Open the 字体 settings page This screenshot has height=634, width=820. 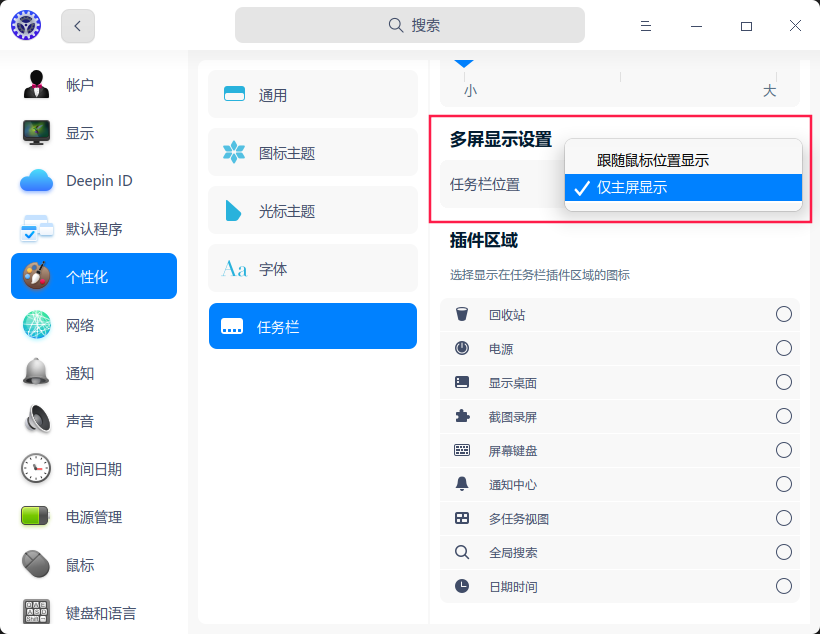[x=313, y=269]
